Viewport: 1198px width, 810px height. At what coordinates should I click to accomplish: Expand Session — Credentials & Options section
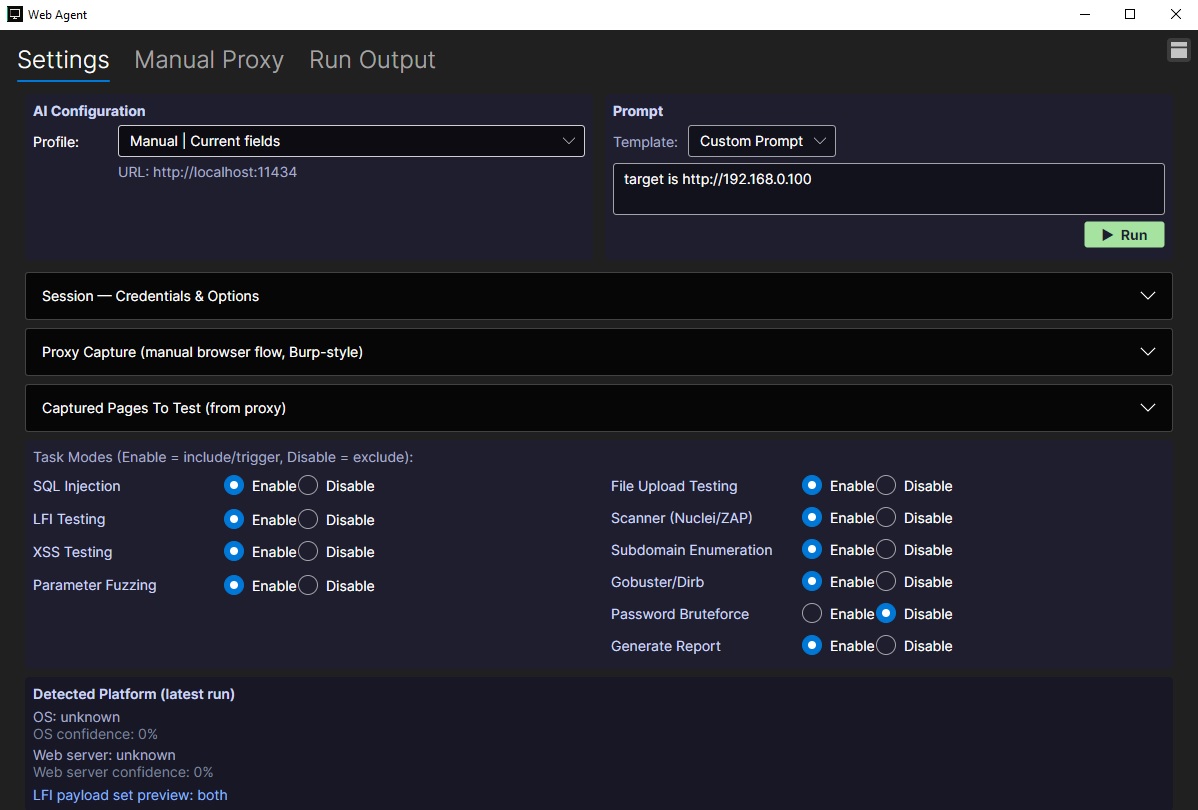599,296
